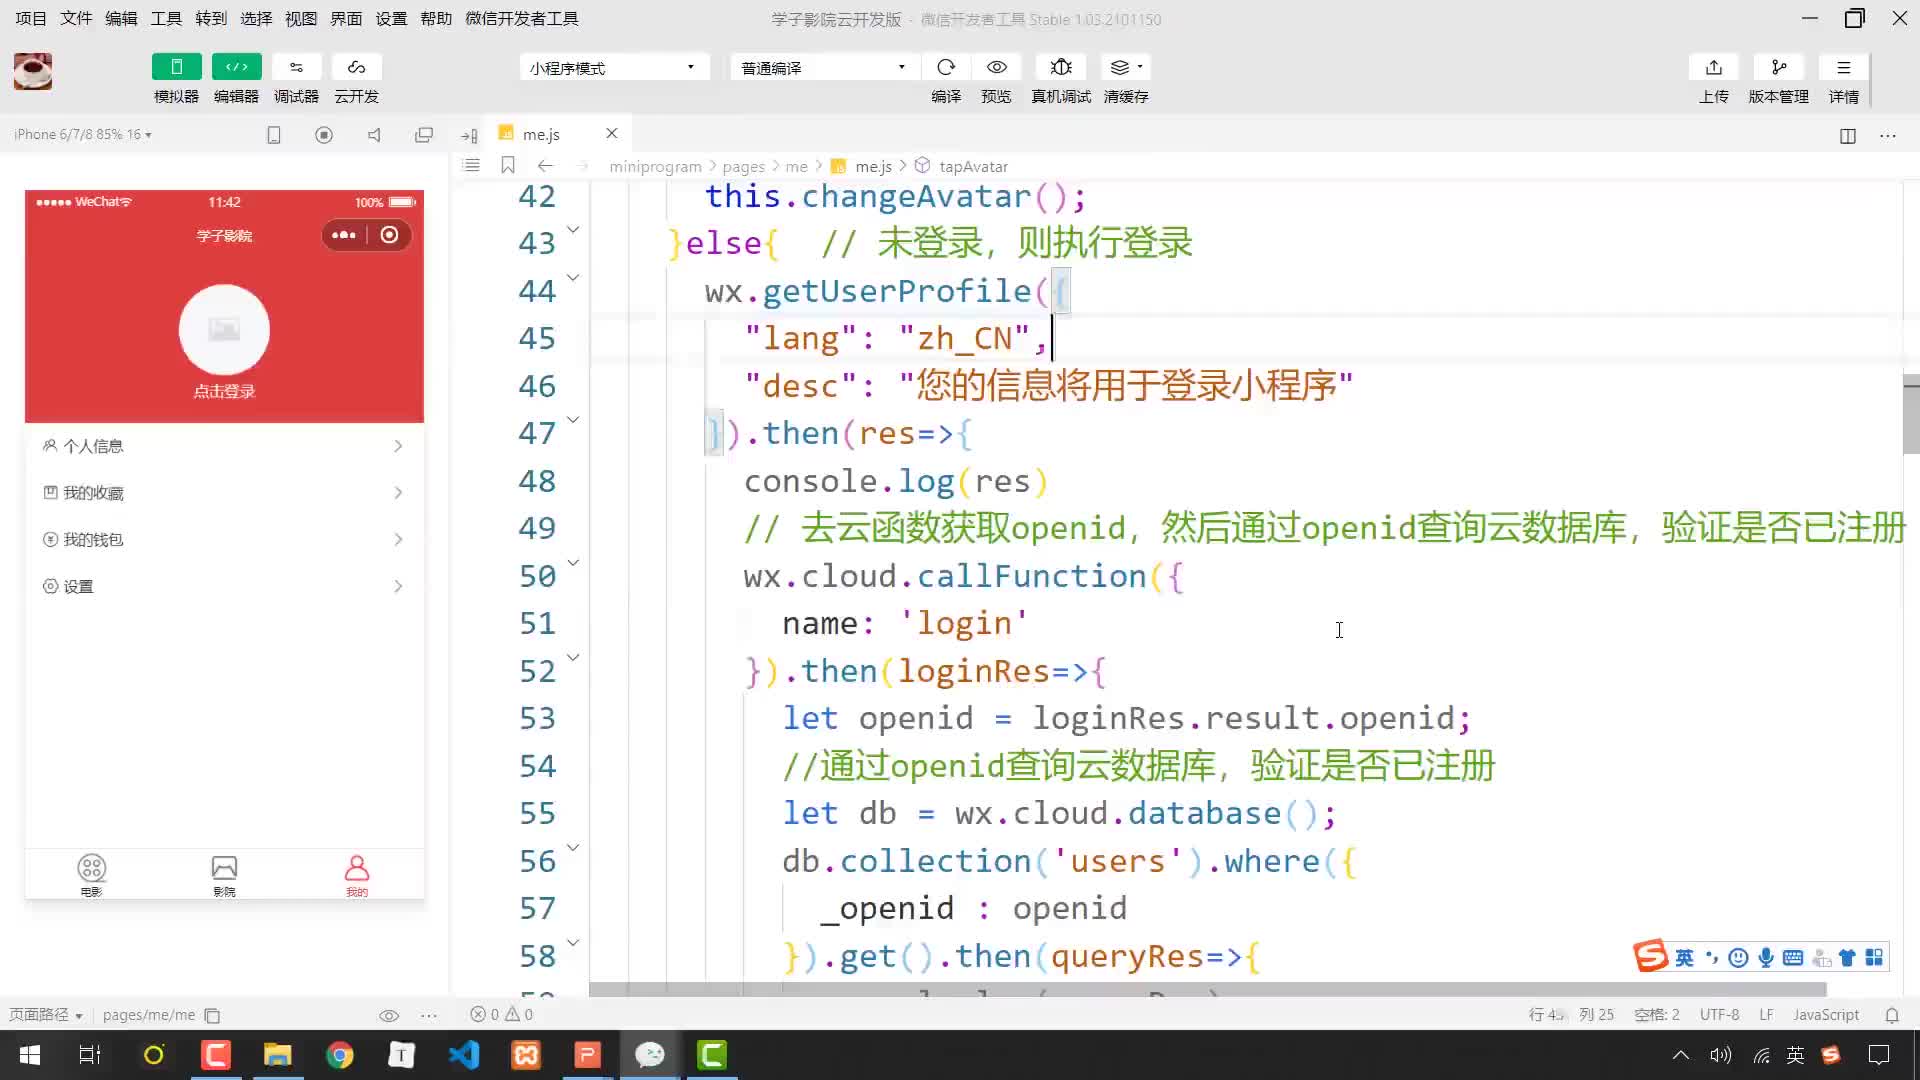This screenshot has height=1080, width=1920.
Task: Collapse code fold at line 52
Action: click(x=573, y=658)
